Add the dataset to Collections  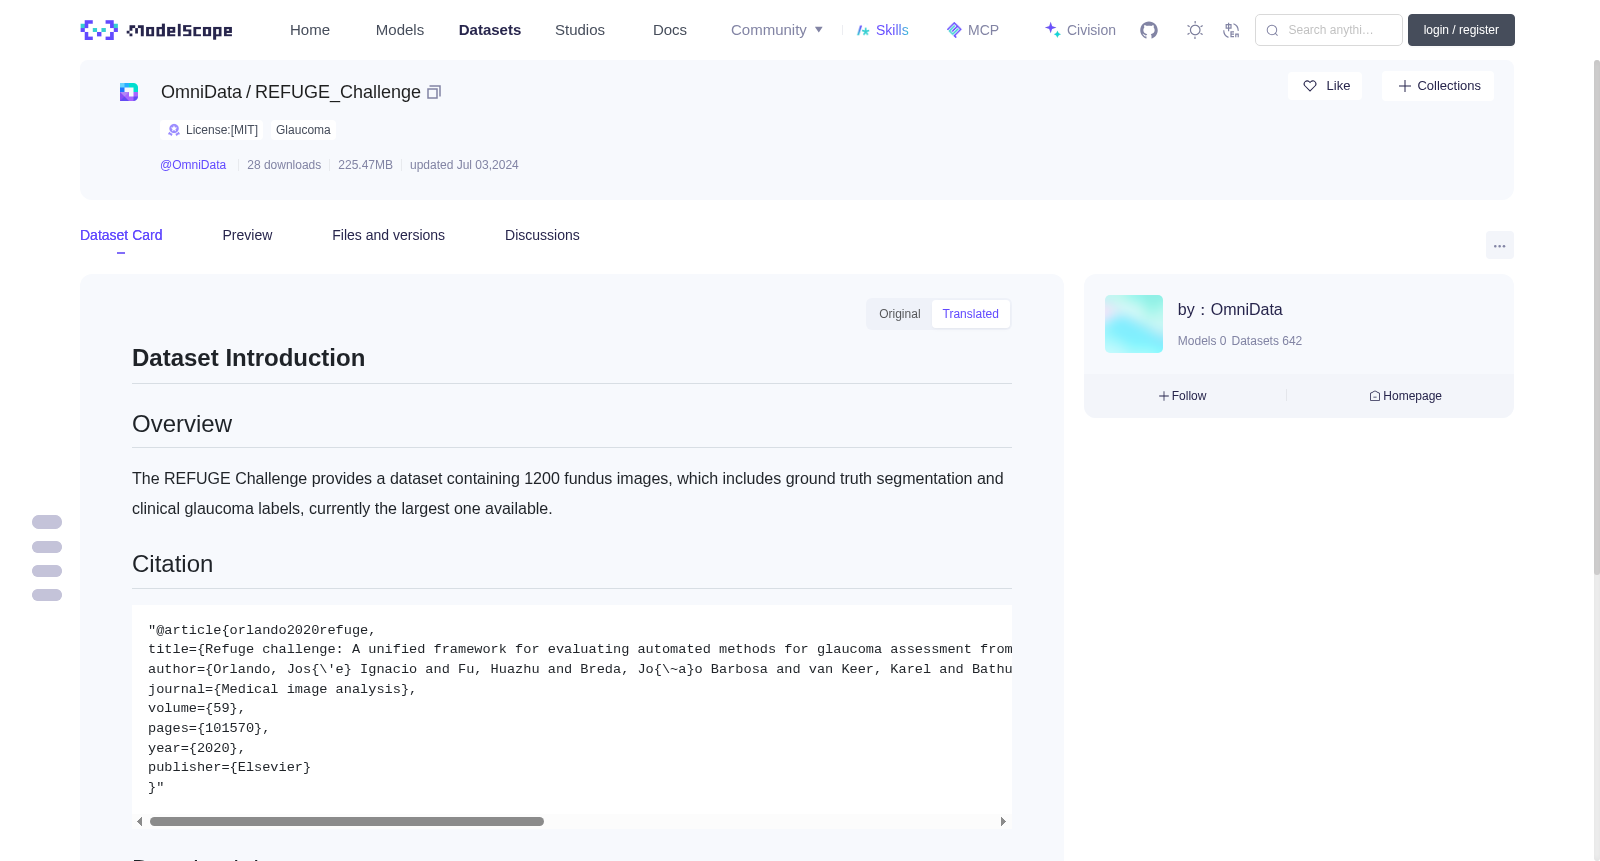coord(1438,86)
